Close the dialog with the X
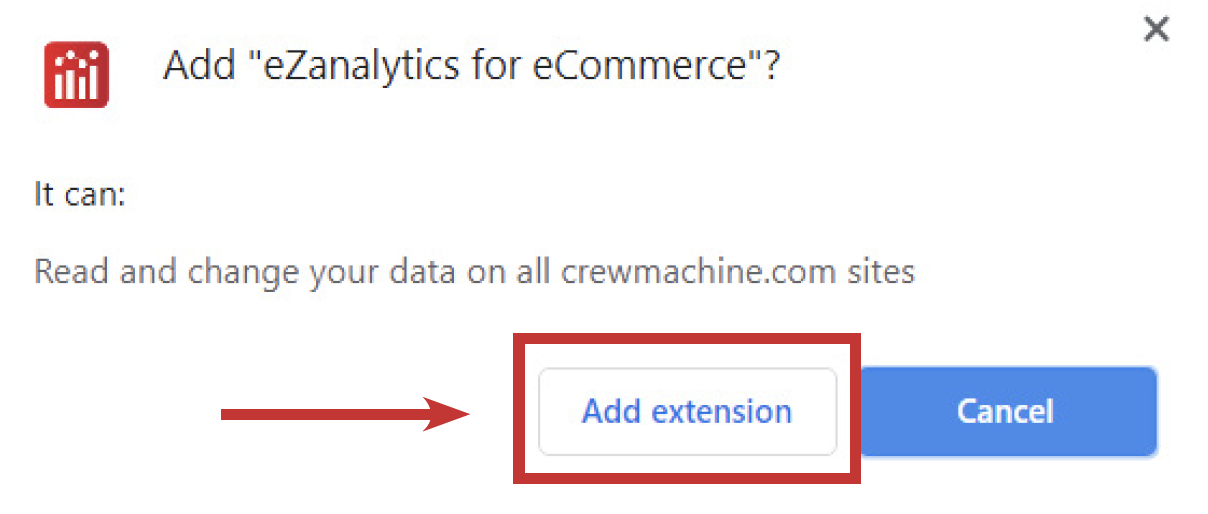 [x=1156, y=30]
